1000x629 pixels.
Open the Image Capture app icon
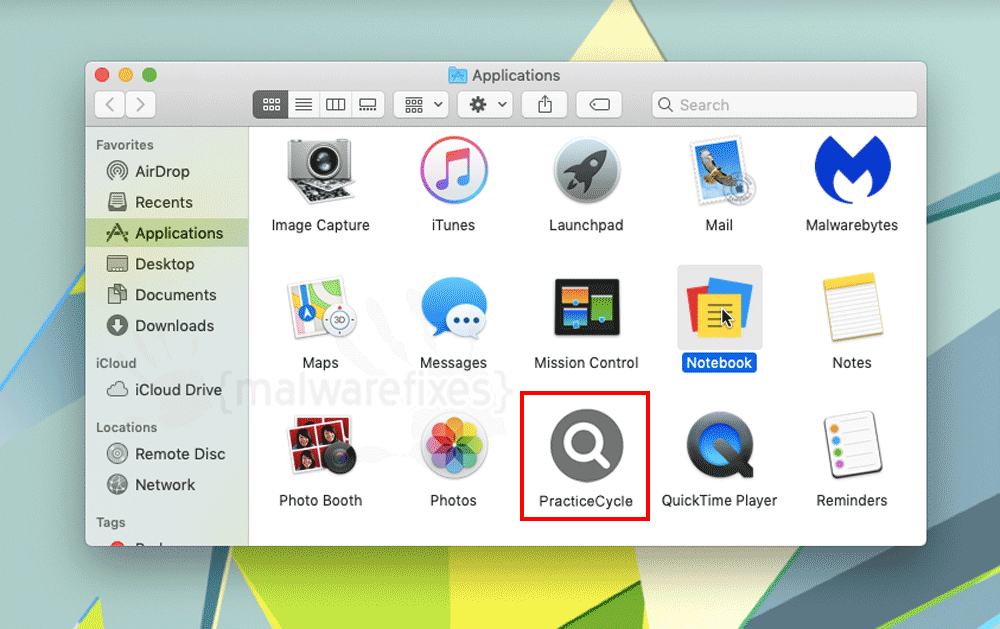coord(320,170)
